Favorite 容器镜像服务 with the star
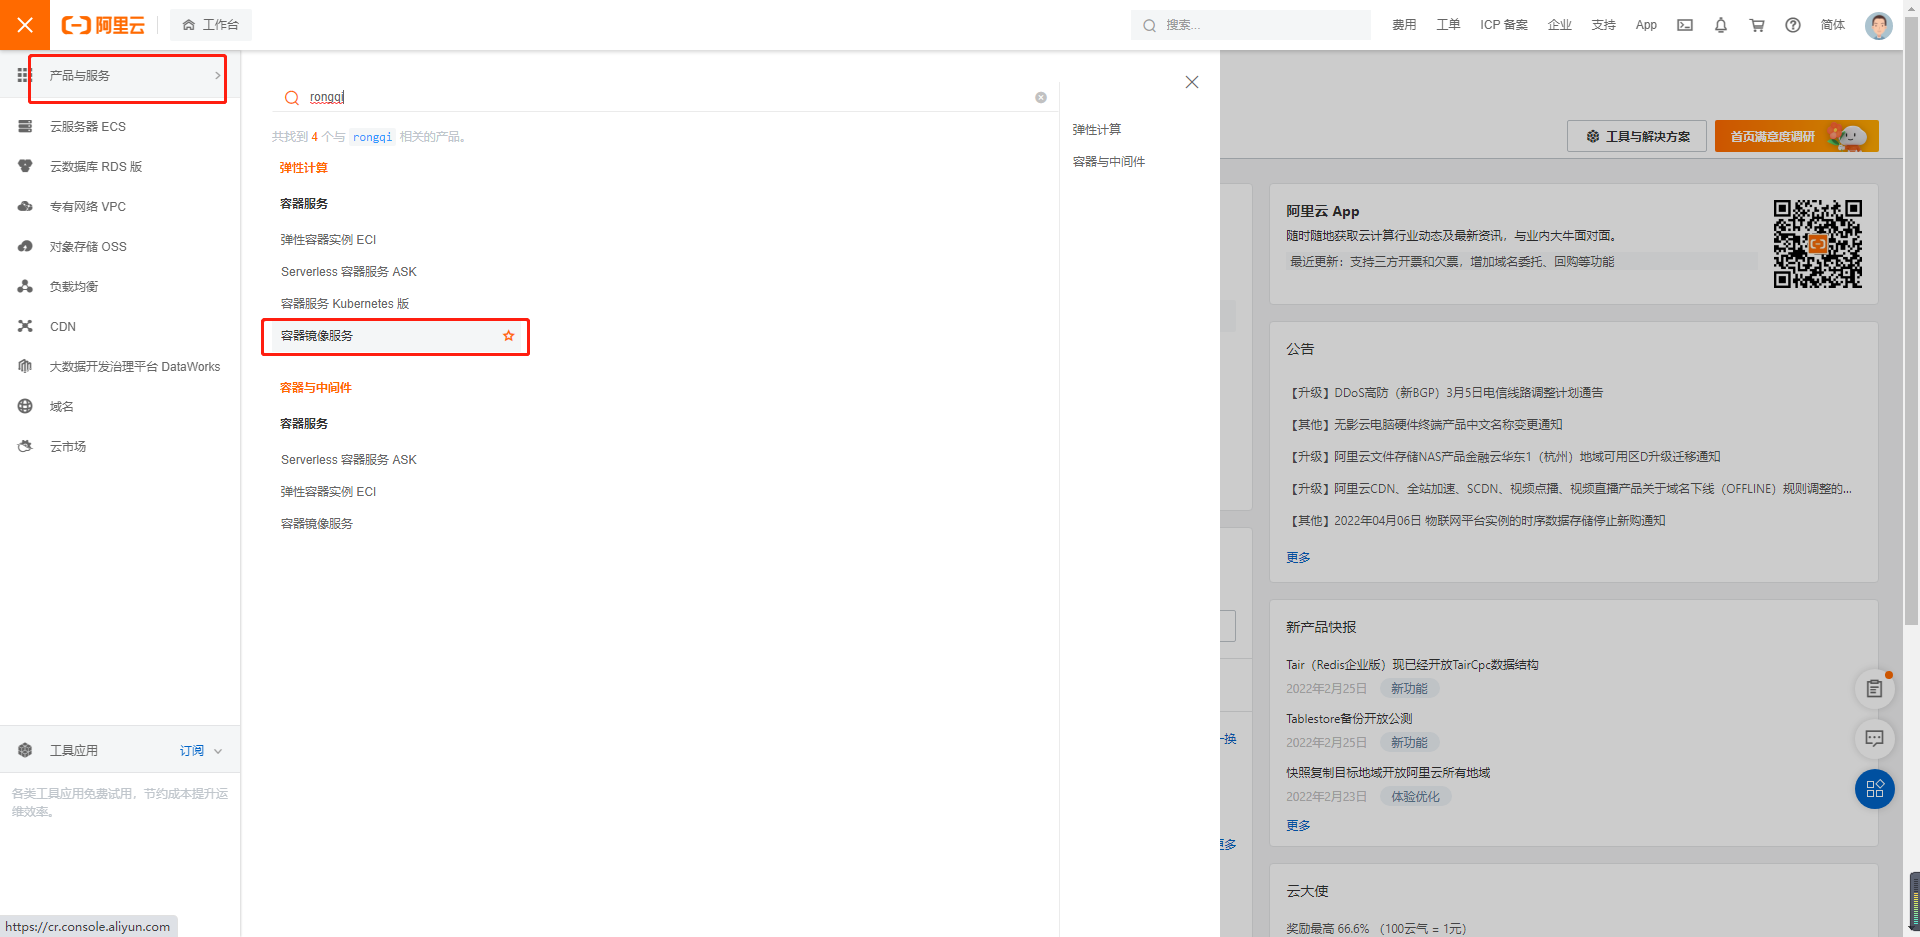 click(509, 335)
